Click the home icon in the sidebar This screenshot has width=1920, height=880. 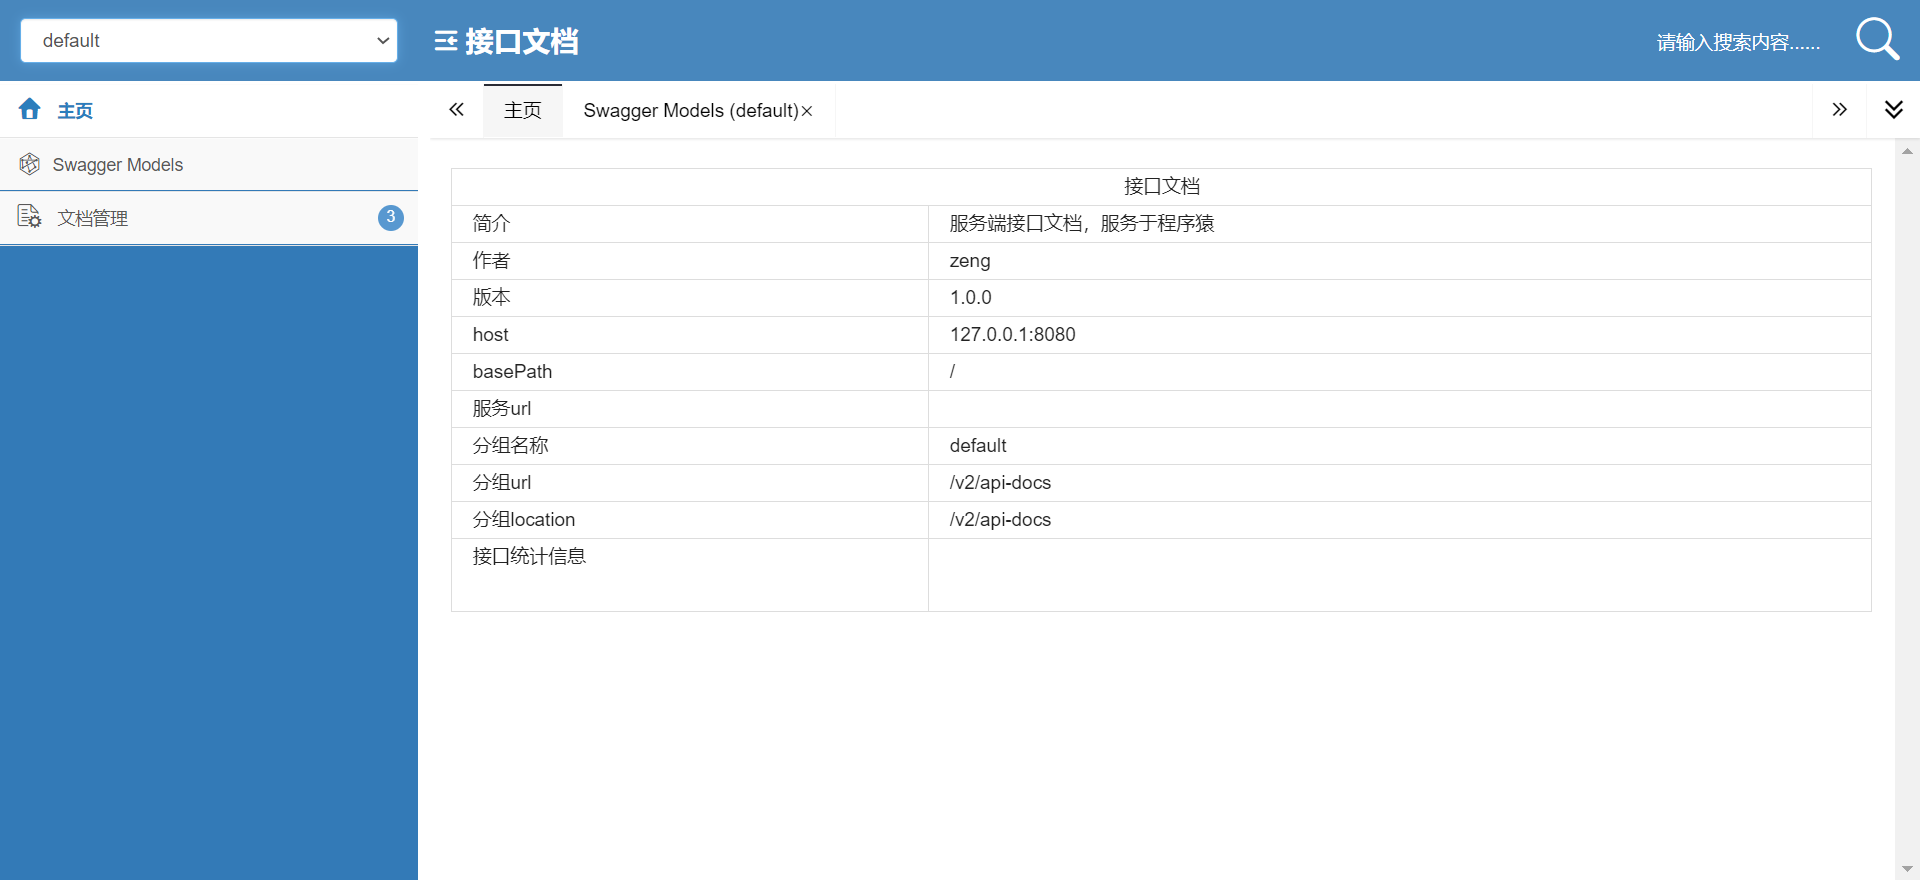[30, 109]
